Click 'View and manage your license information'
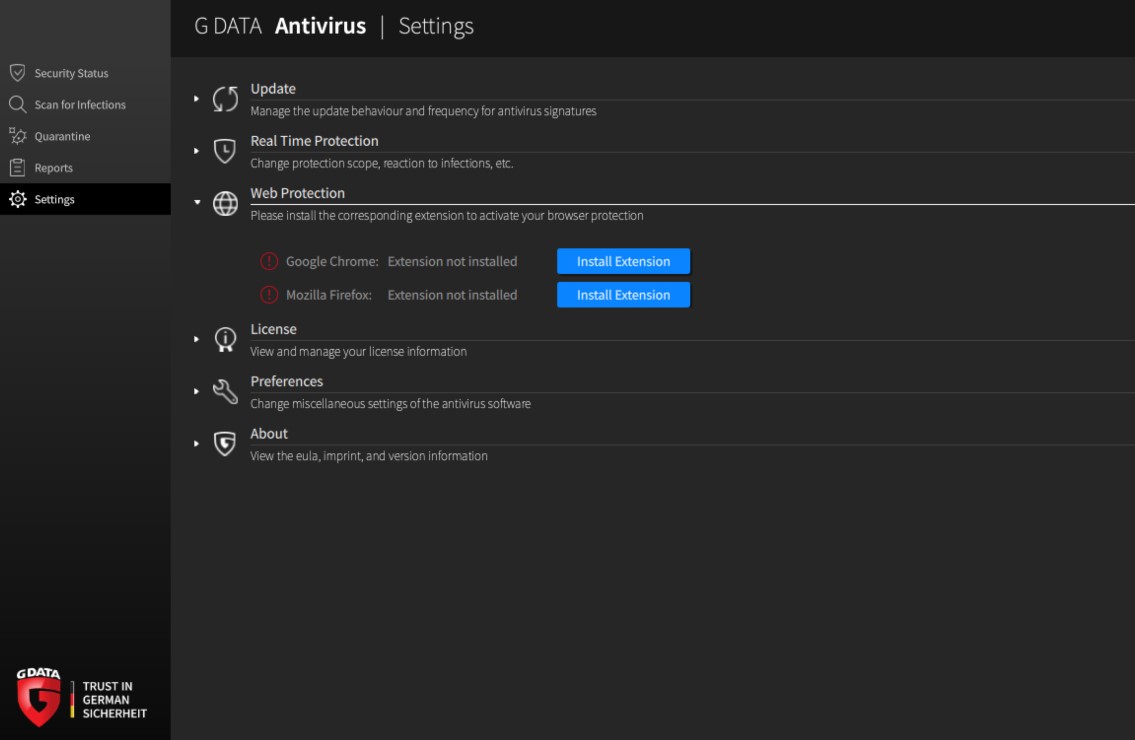 pos(358,351)
